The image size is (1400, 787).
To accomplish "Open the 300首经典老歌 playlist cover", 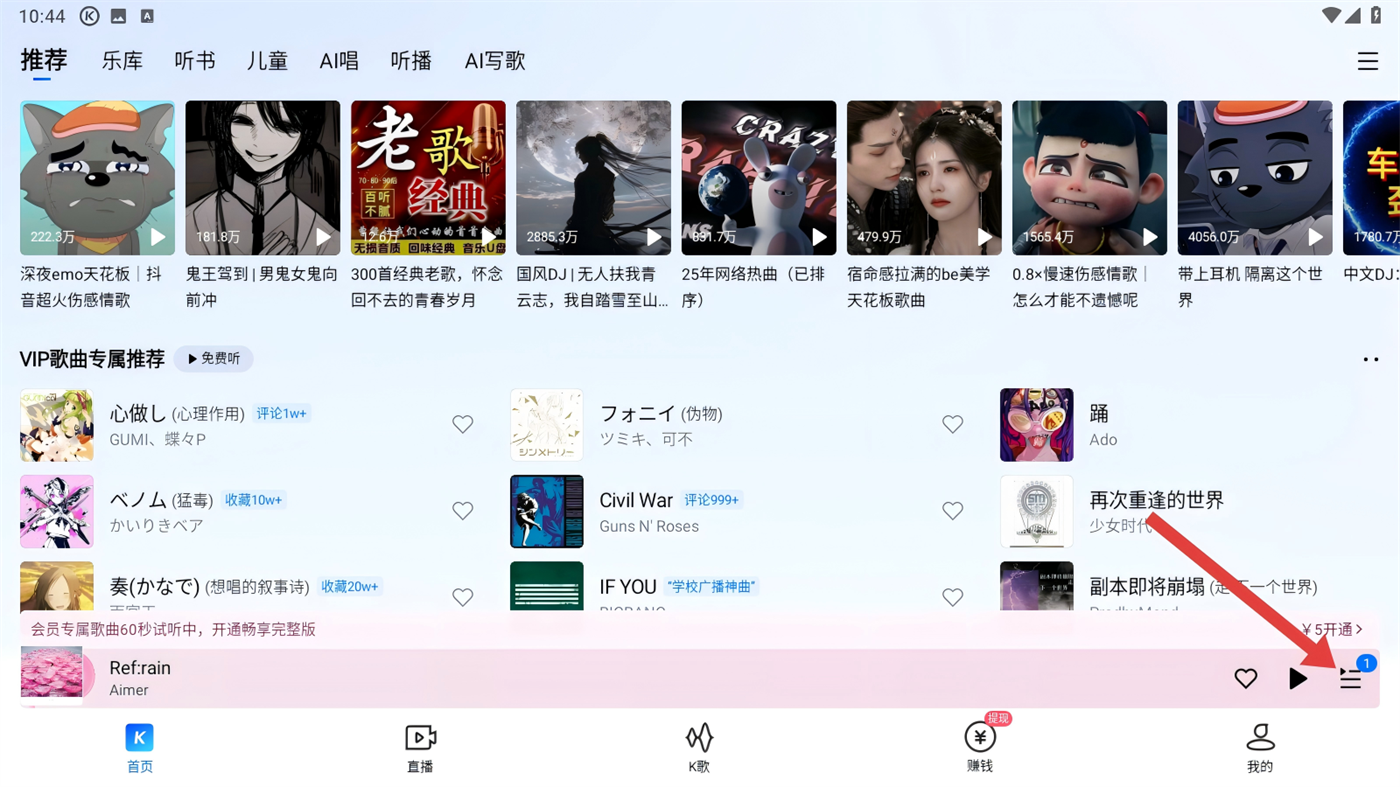I will [428, 178].
